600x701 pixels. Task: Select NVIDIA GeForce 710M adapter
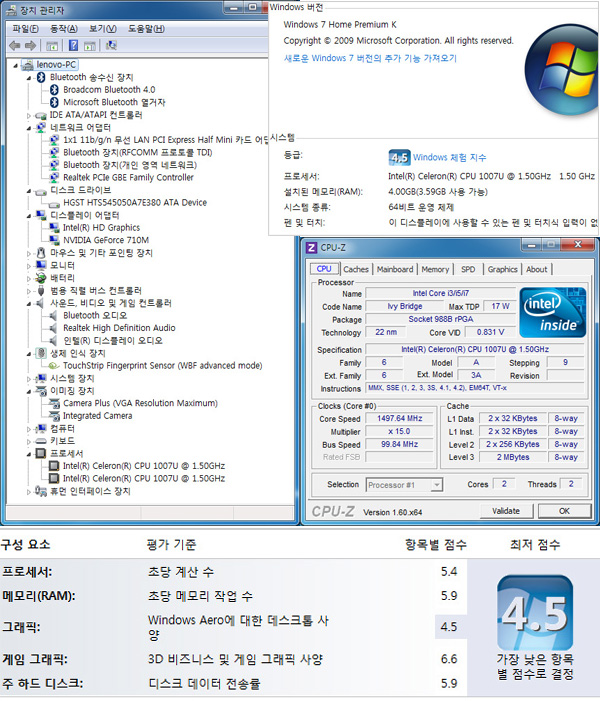coord(106,240)
